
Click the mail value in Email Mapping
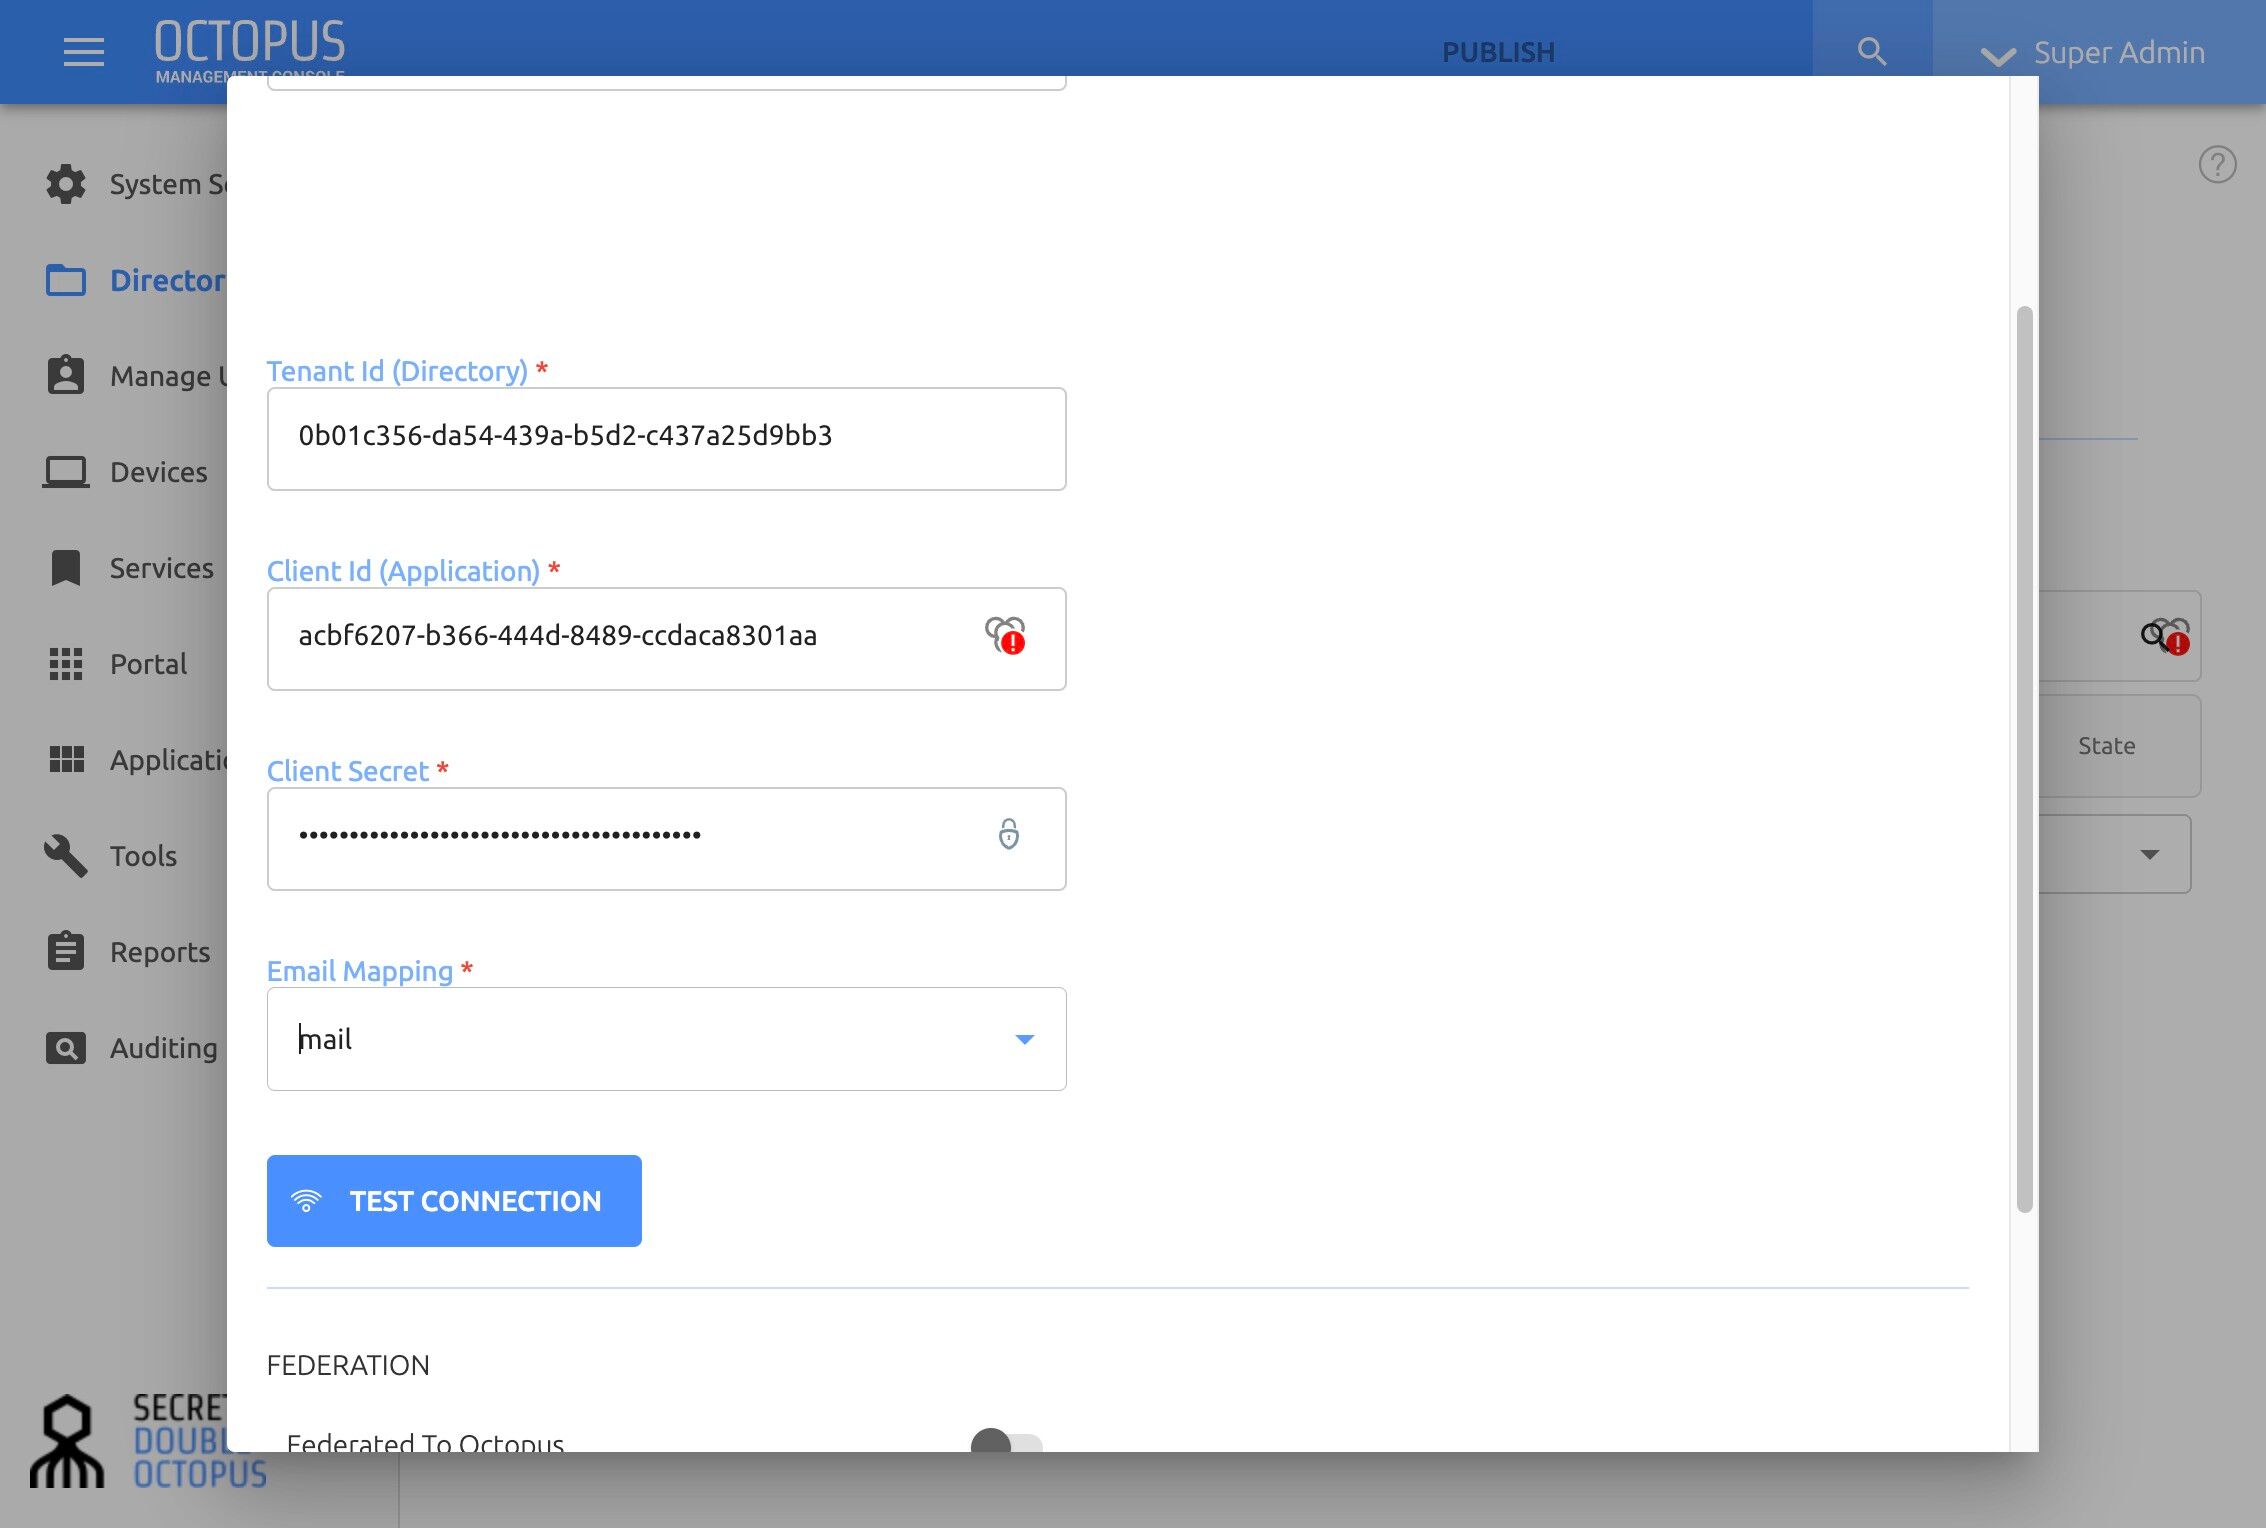(326, 1040)
